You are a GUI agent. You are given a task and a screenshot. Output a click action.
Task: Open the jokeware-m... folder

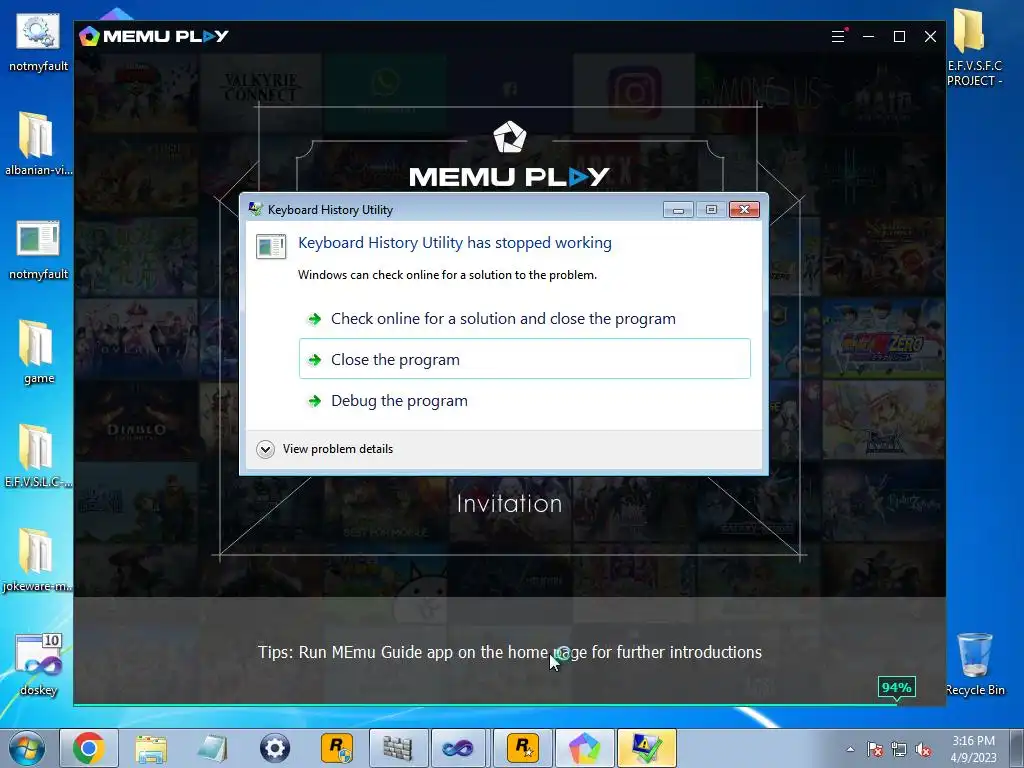click(38, 560)
